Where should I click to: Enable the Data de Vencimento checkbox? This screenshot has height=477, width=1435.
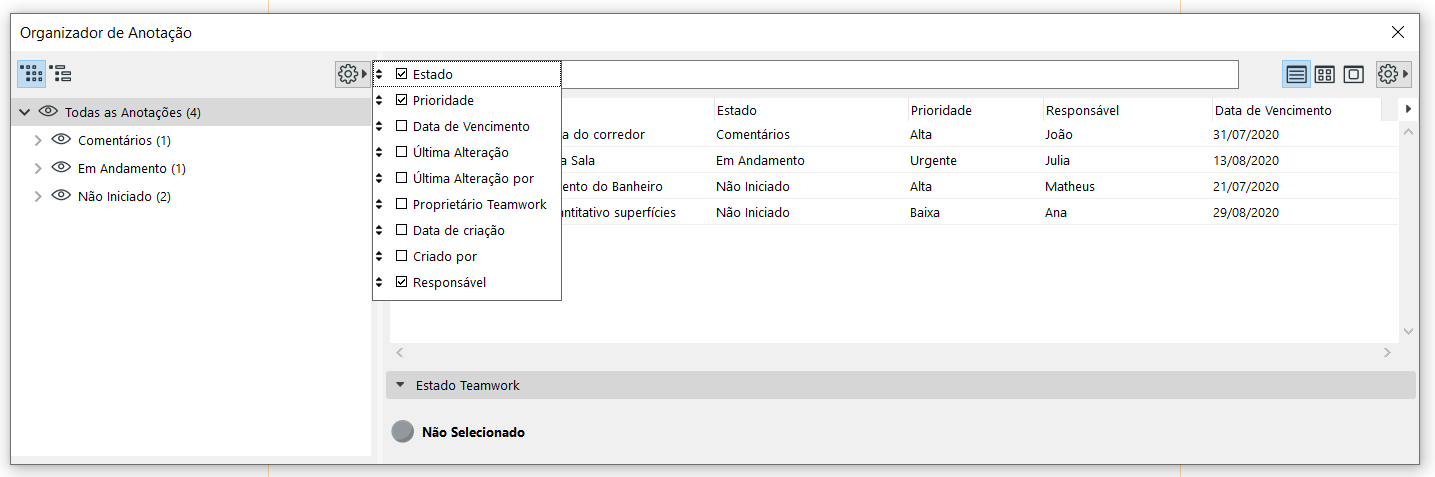click(402, 126)
